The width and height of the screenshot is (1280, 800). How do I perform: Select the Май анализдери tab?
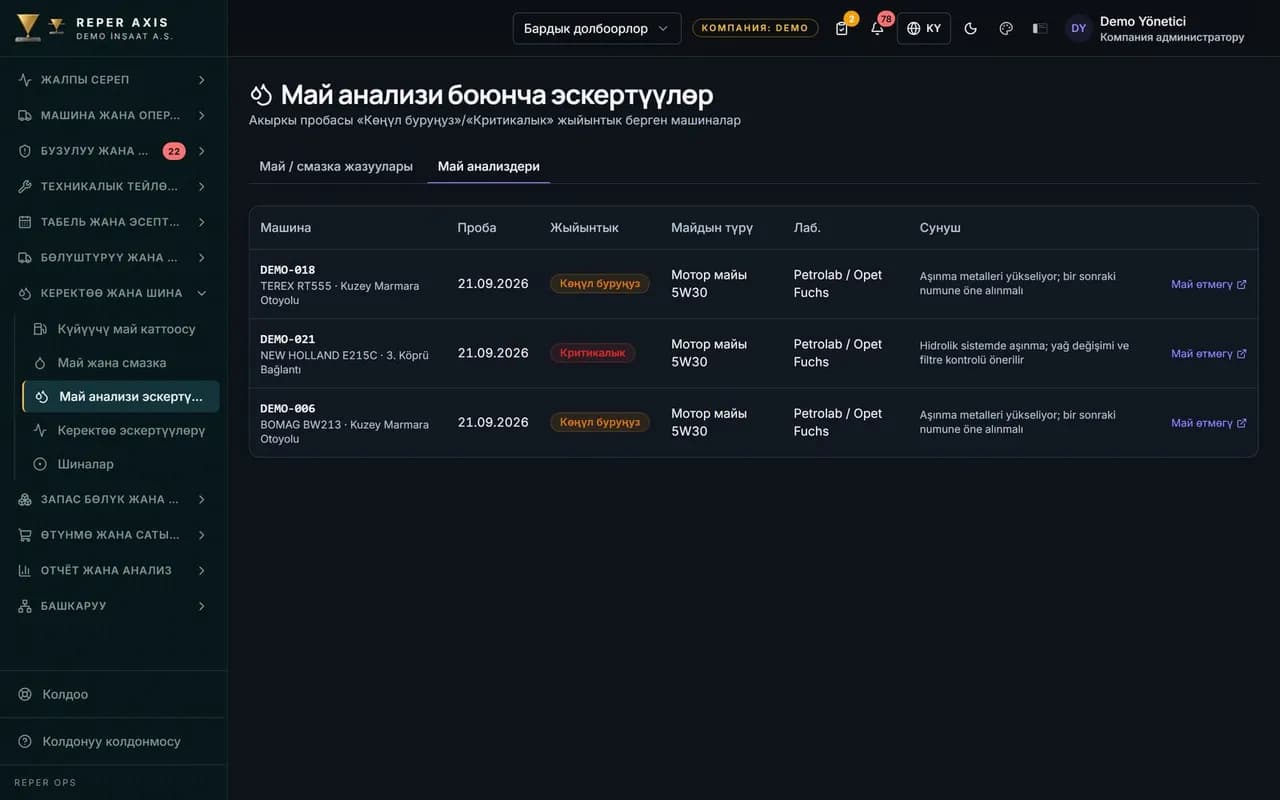(489, 166)
